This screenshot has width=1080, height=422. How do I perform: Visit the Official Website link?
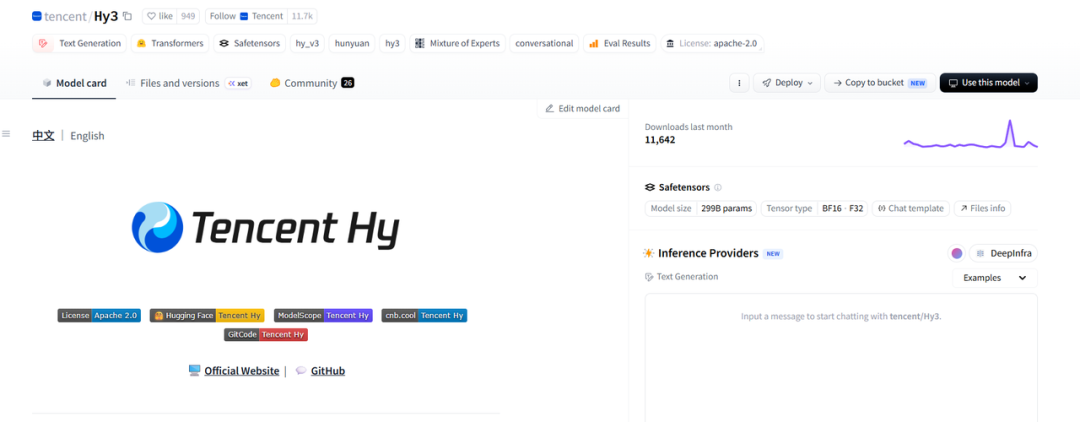[x=242, y=370]
